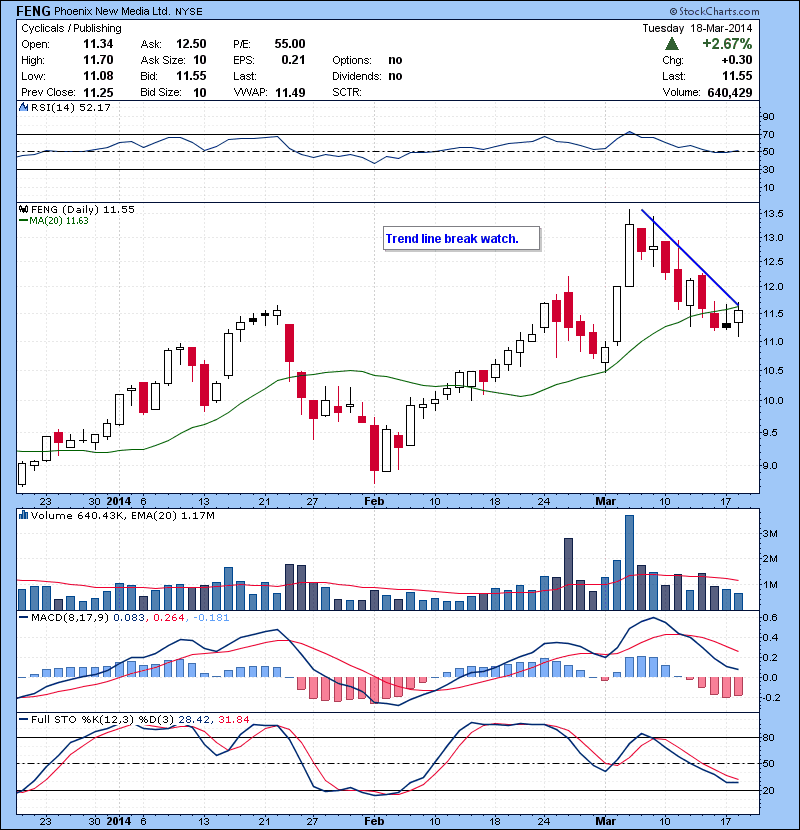Click the Bid Size label

point(161,93)
